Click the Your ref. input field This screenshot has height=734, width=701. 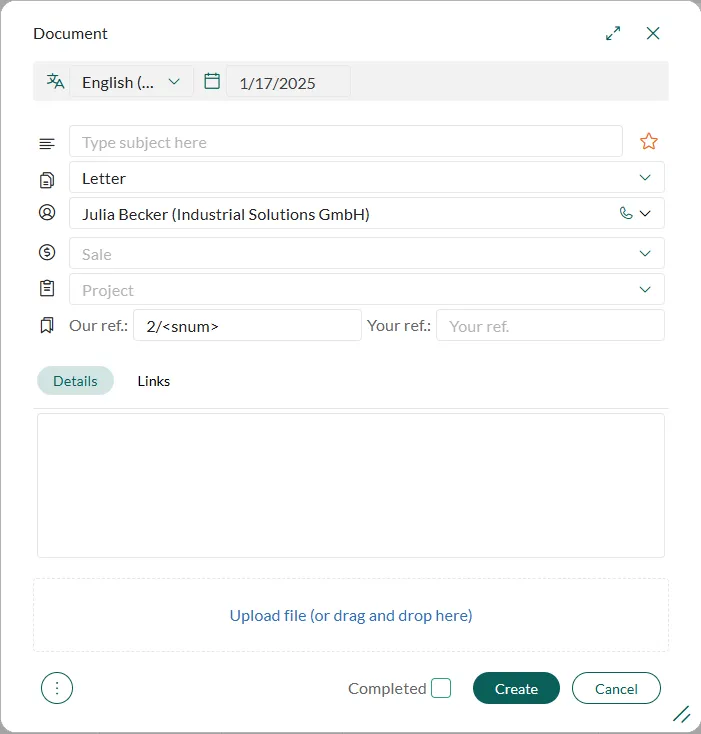pos(550,326)
